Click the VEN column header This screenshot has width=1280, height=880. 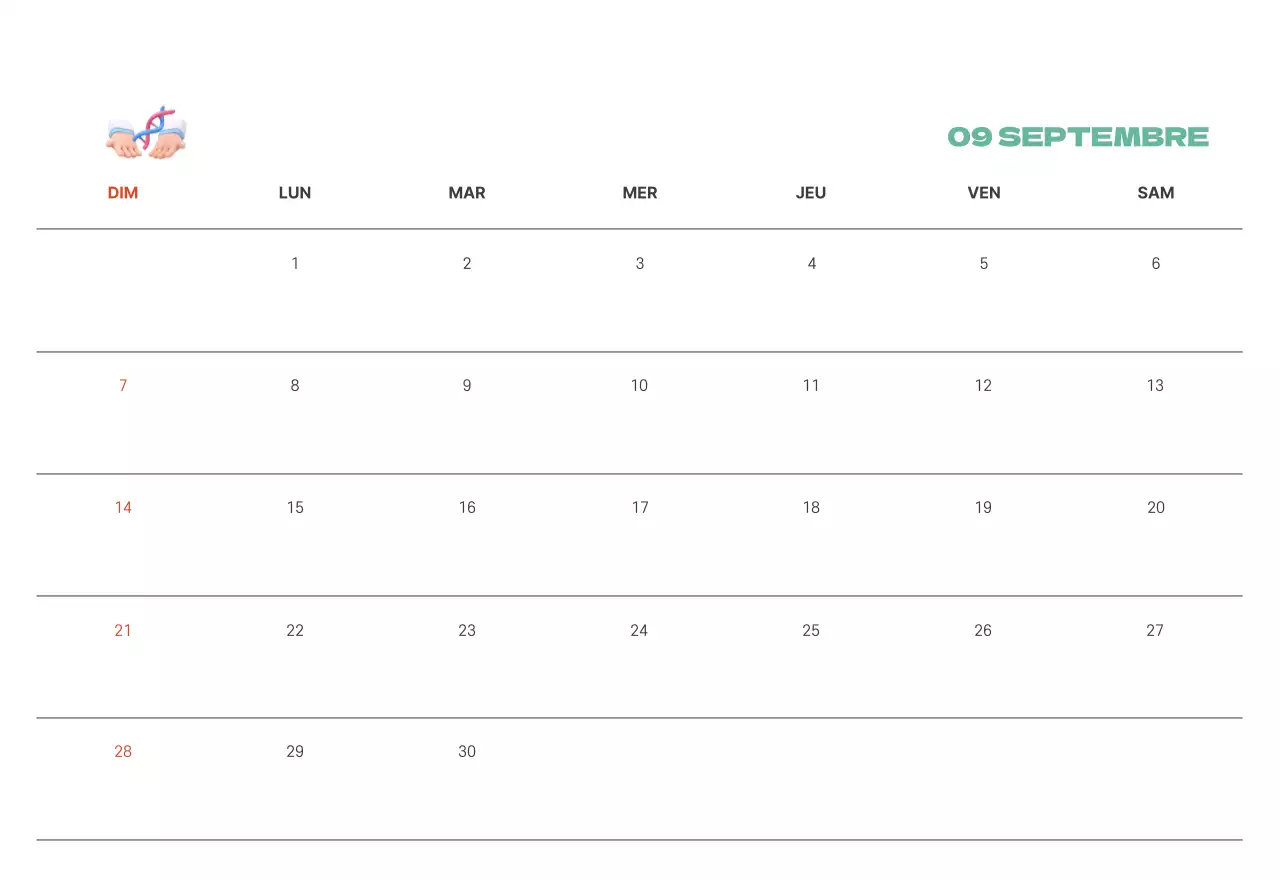pos(984,193)
